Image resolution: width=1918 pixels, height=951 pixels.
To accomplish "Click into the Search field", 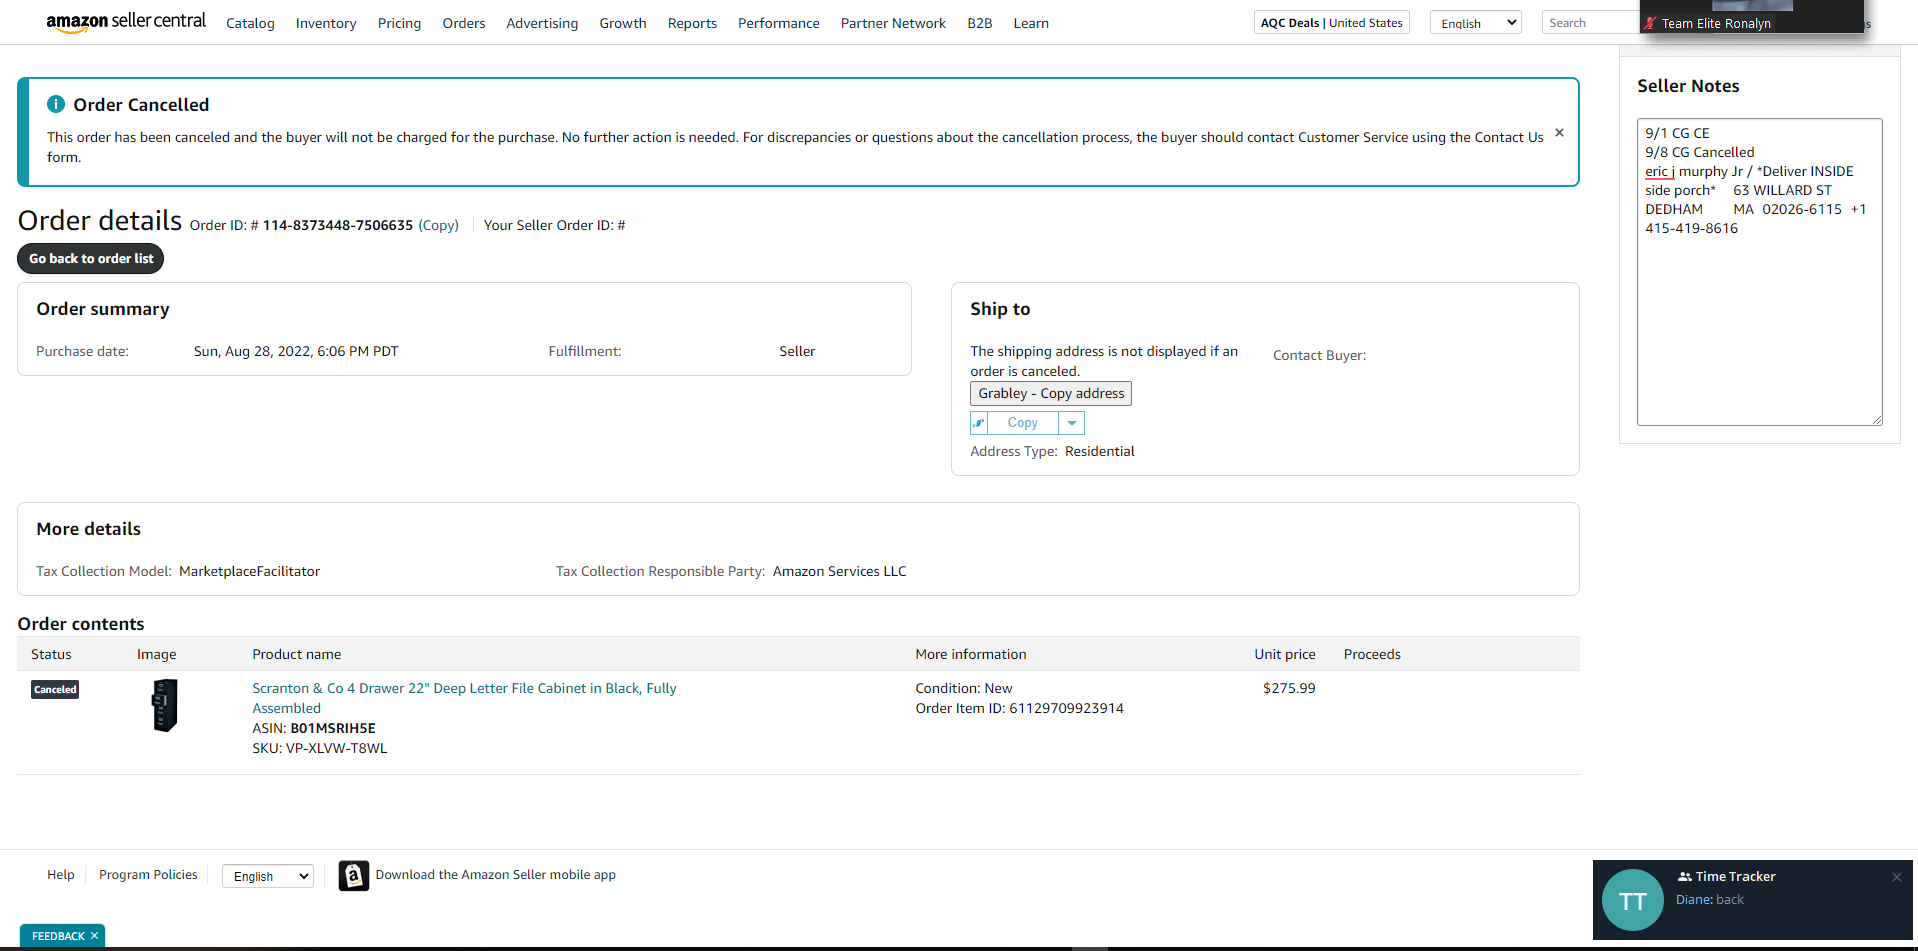I will click(1590, 23).
